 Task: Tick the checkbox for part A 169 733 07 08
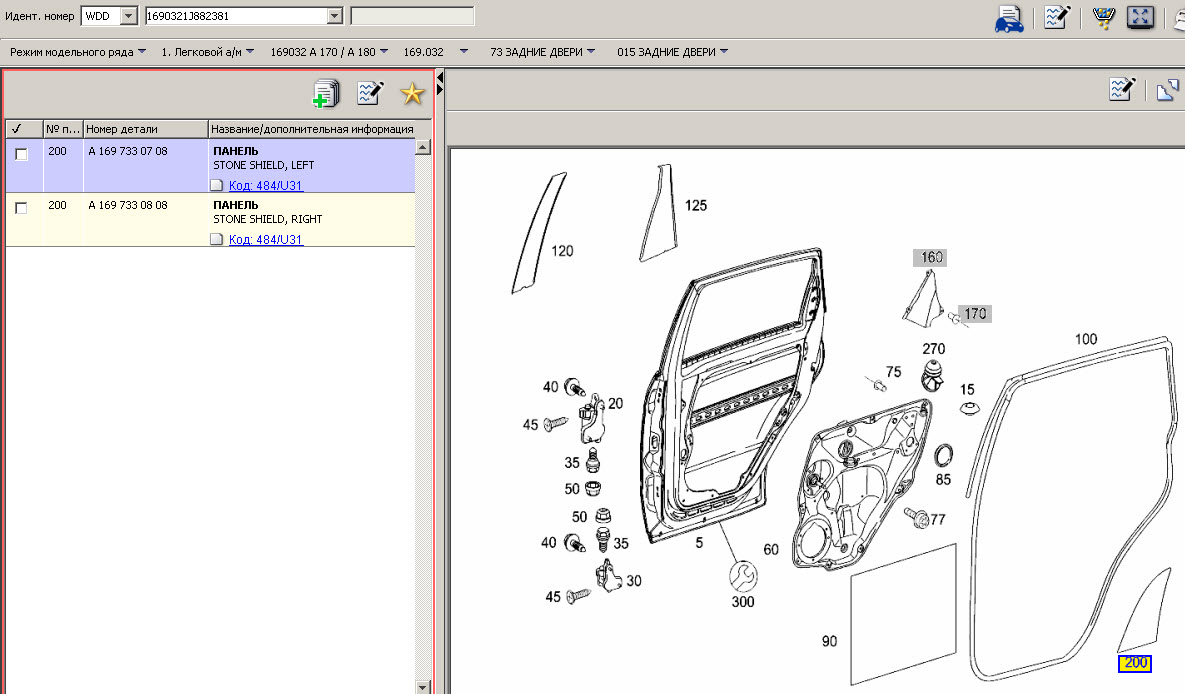[21, 154]
